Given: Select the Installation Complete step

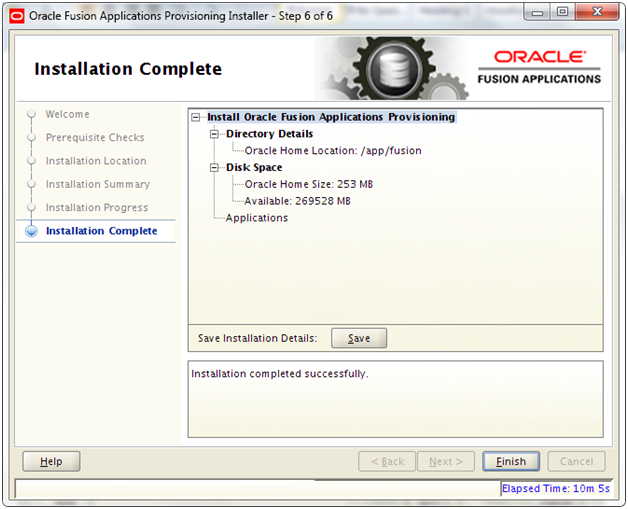Looking at the screenshot, I should [101, 231].
